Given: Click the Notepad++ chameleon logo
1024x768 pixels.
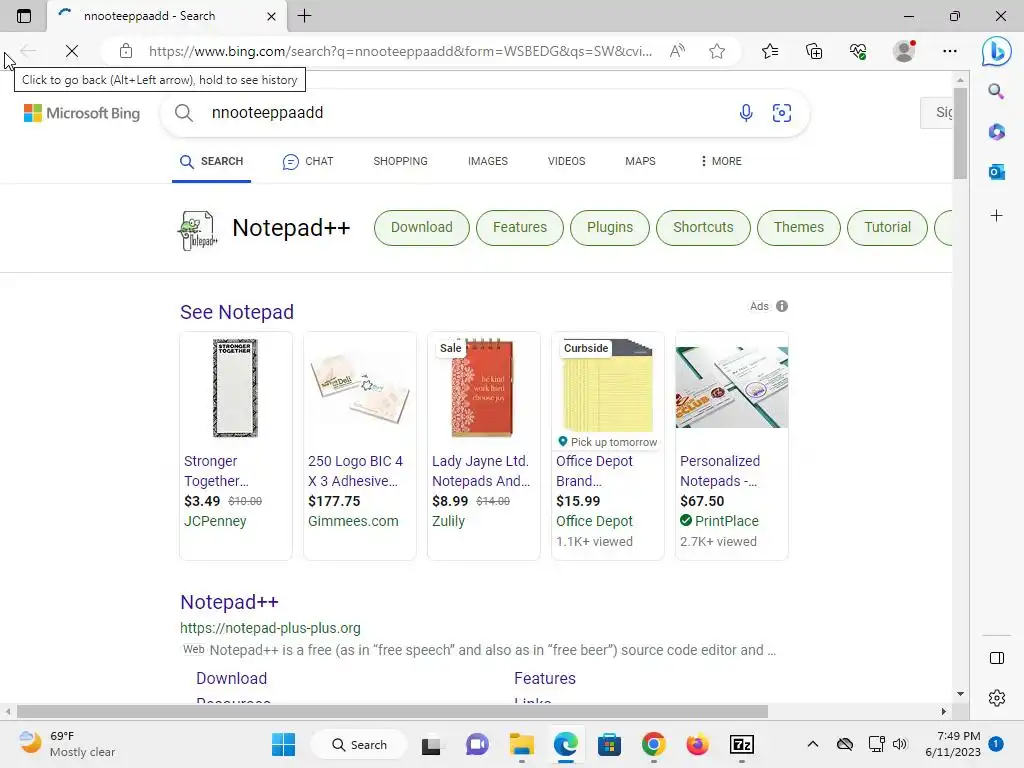Looking at the screenshot, I should 197,230.
